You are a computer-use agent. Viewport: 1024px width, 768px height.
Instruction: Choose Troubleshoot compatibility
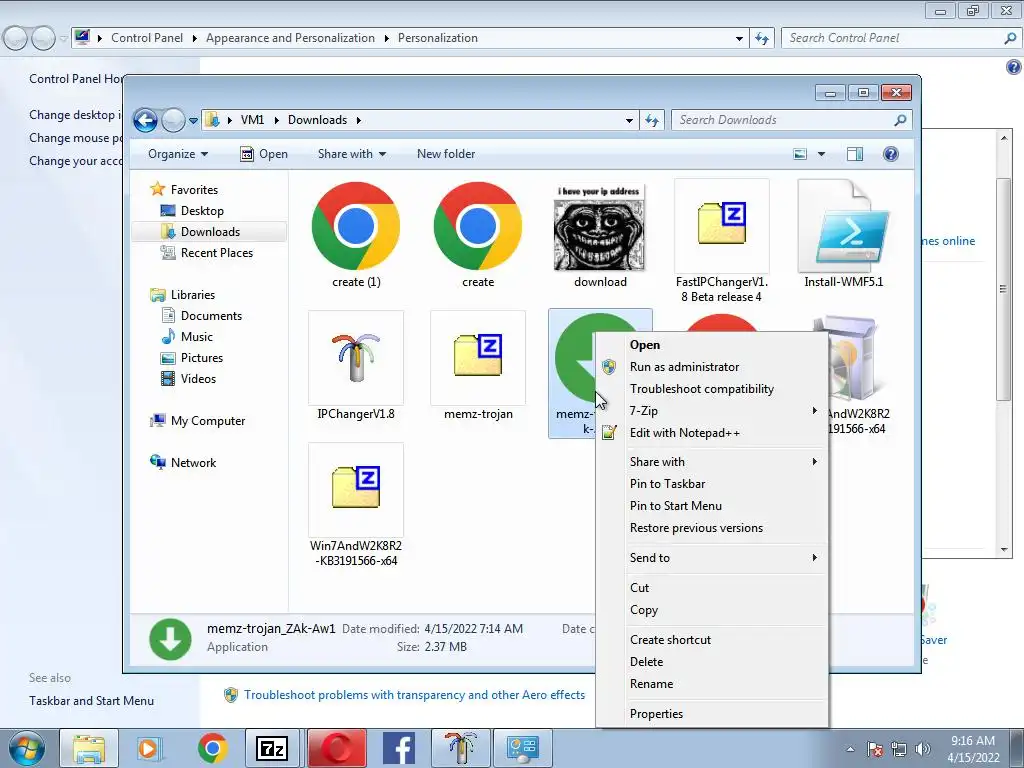(x=712, y=389)
